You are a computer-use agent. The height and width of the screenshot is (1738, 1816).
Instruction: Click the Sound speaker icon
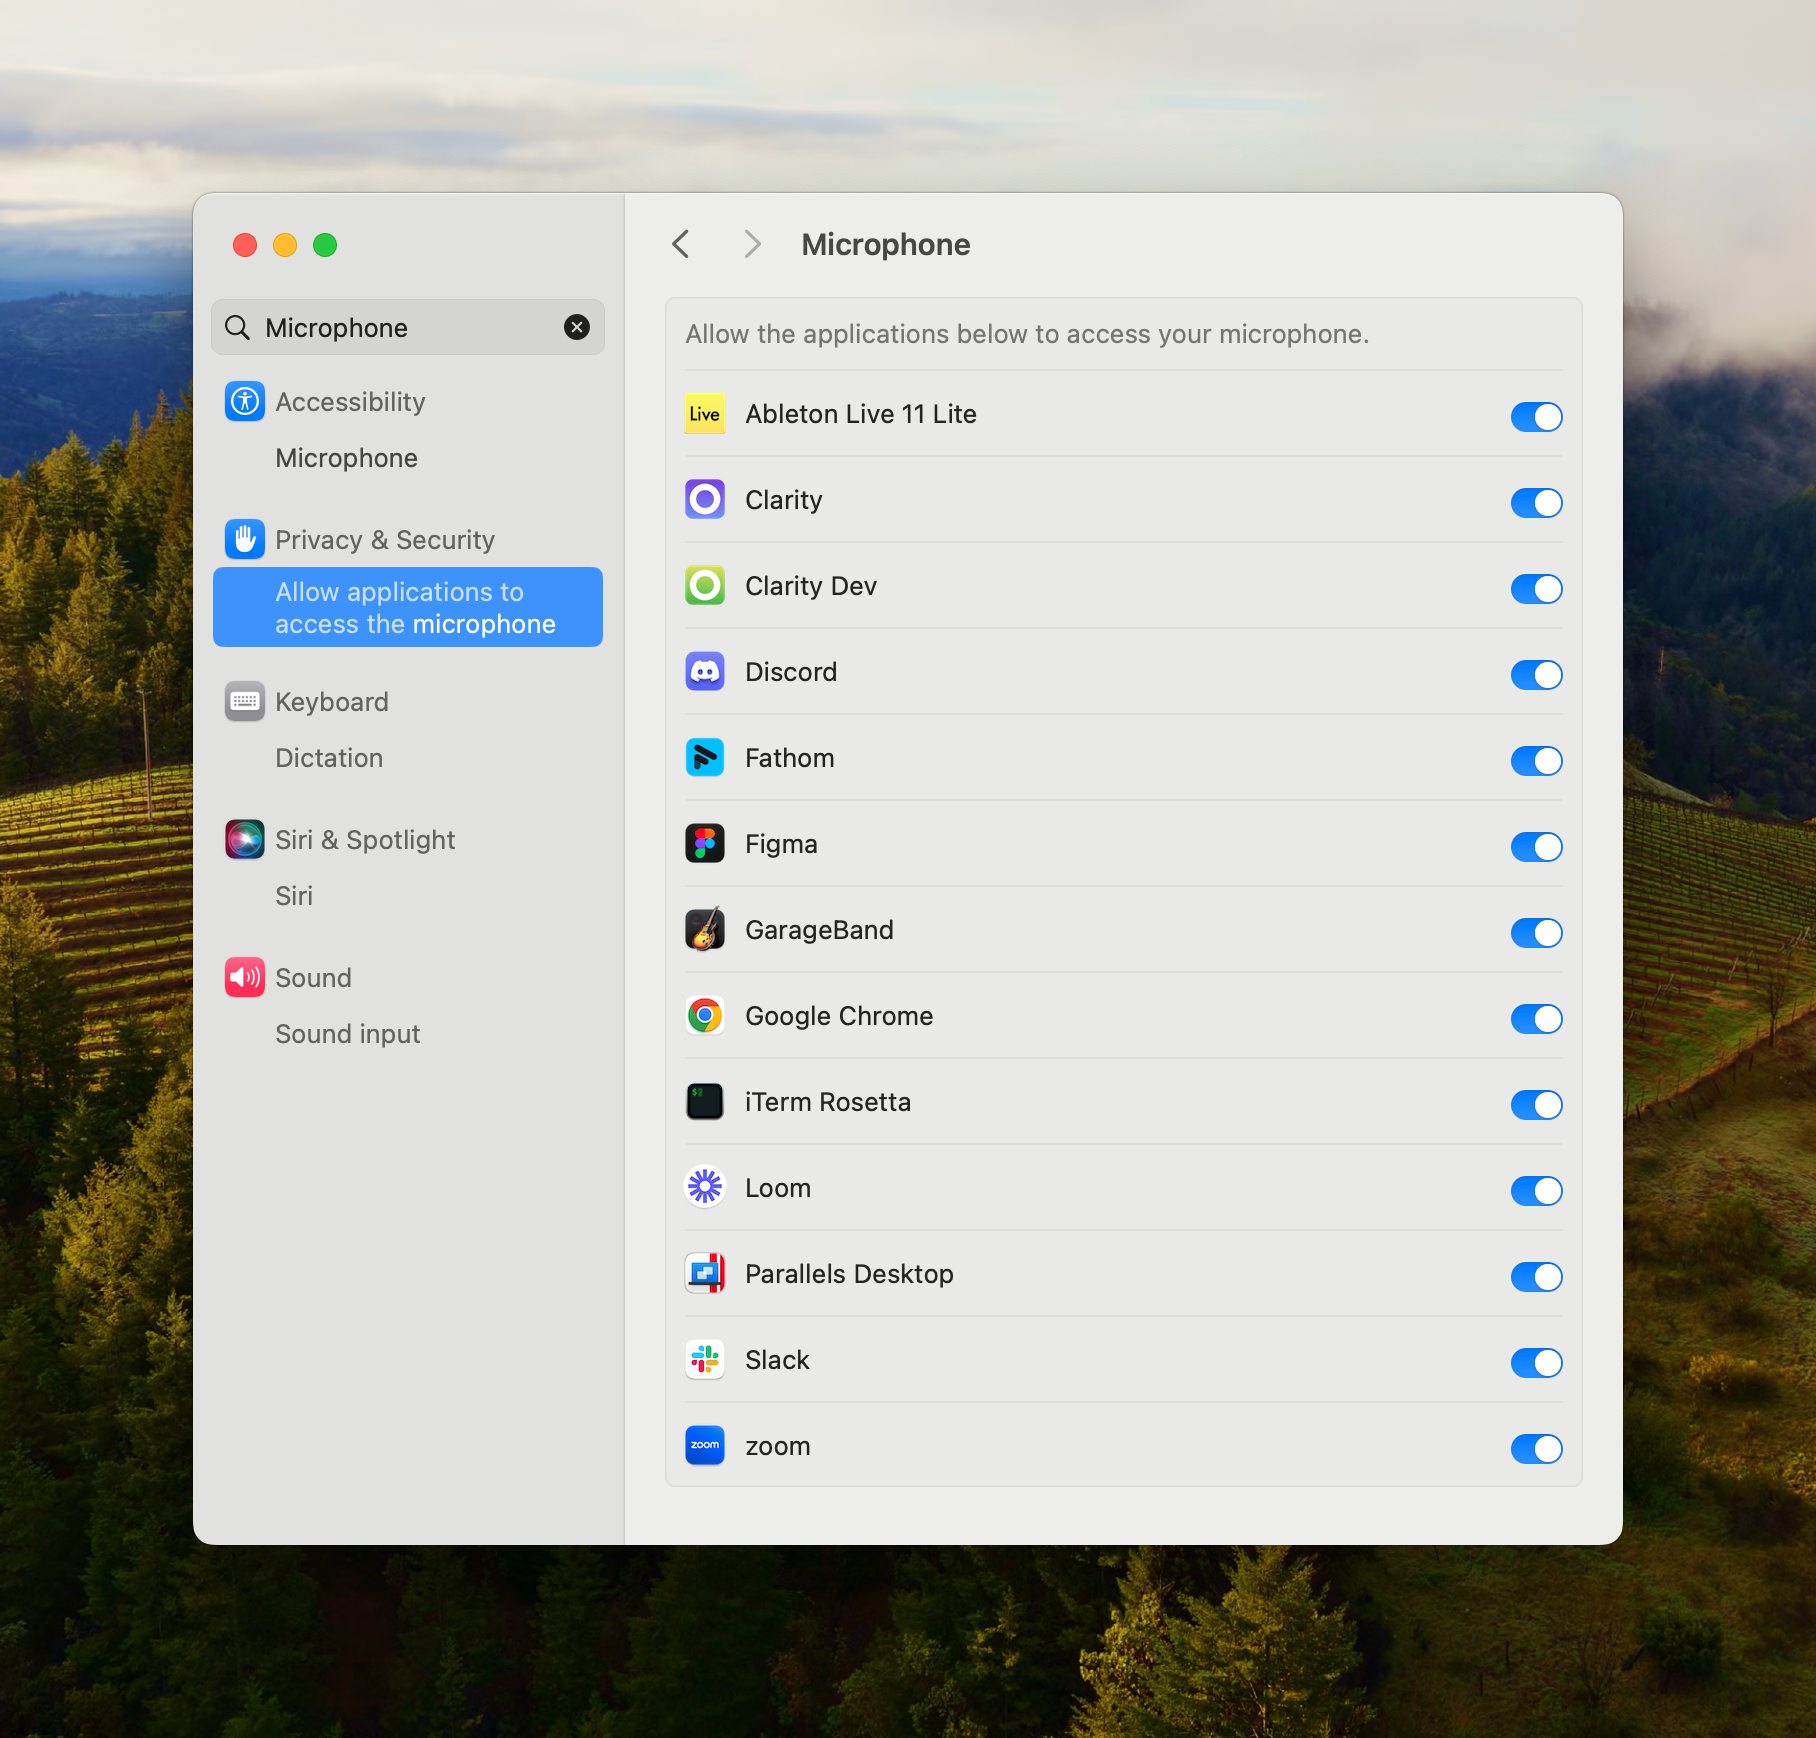coord(245,978)
